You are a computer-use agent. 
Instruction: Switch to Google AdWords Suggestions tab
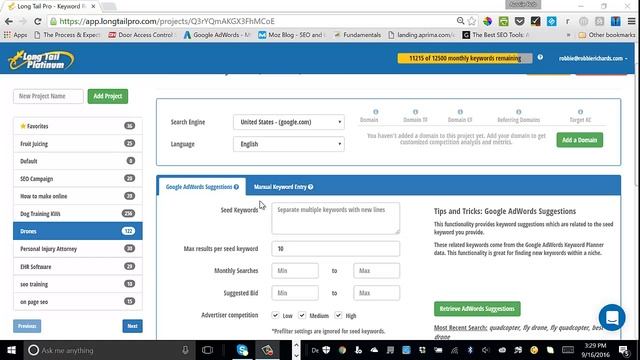point(202,187)
